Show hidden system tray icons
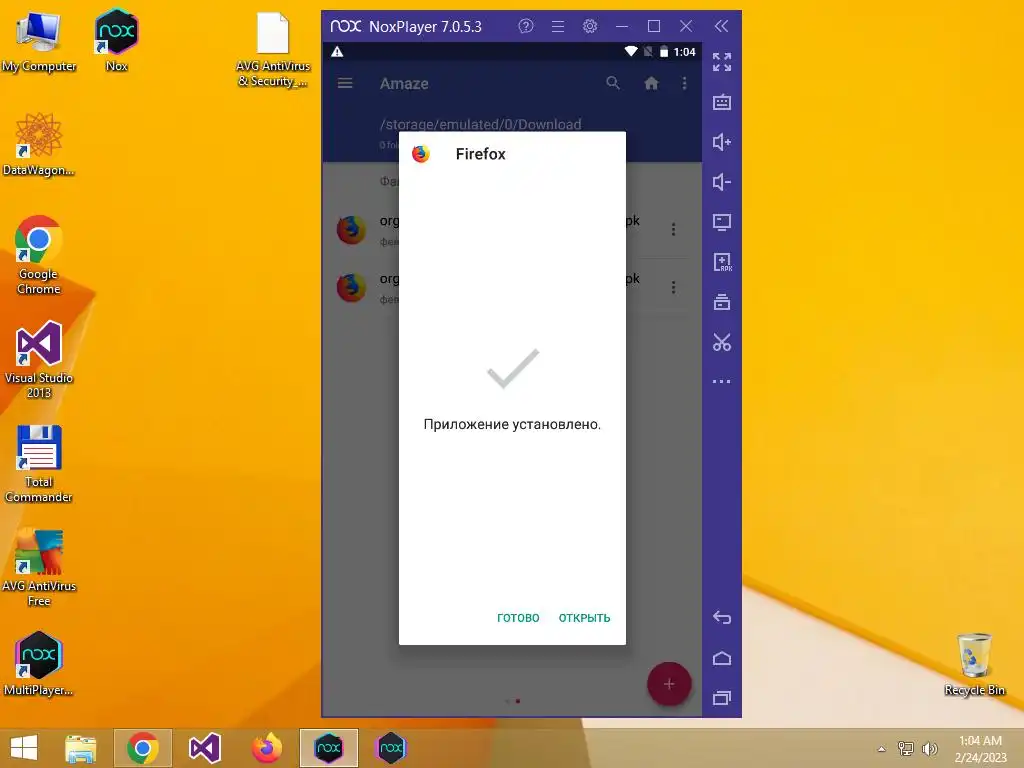Screen dimensions: 1024x768 coord(882,749)
